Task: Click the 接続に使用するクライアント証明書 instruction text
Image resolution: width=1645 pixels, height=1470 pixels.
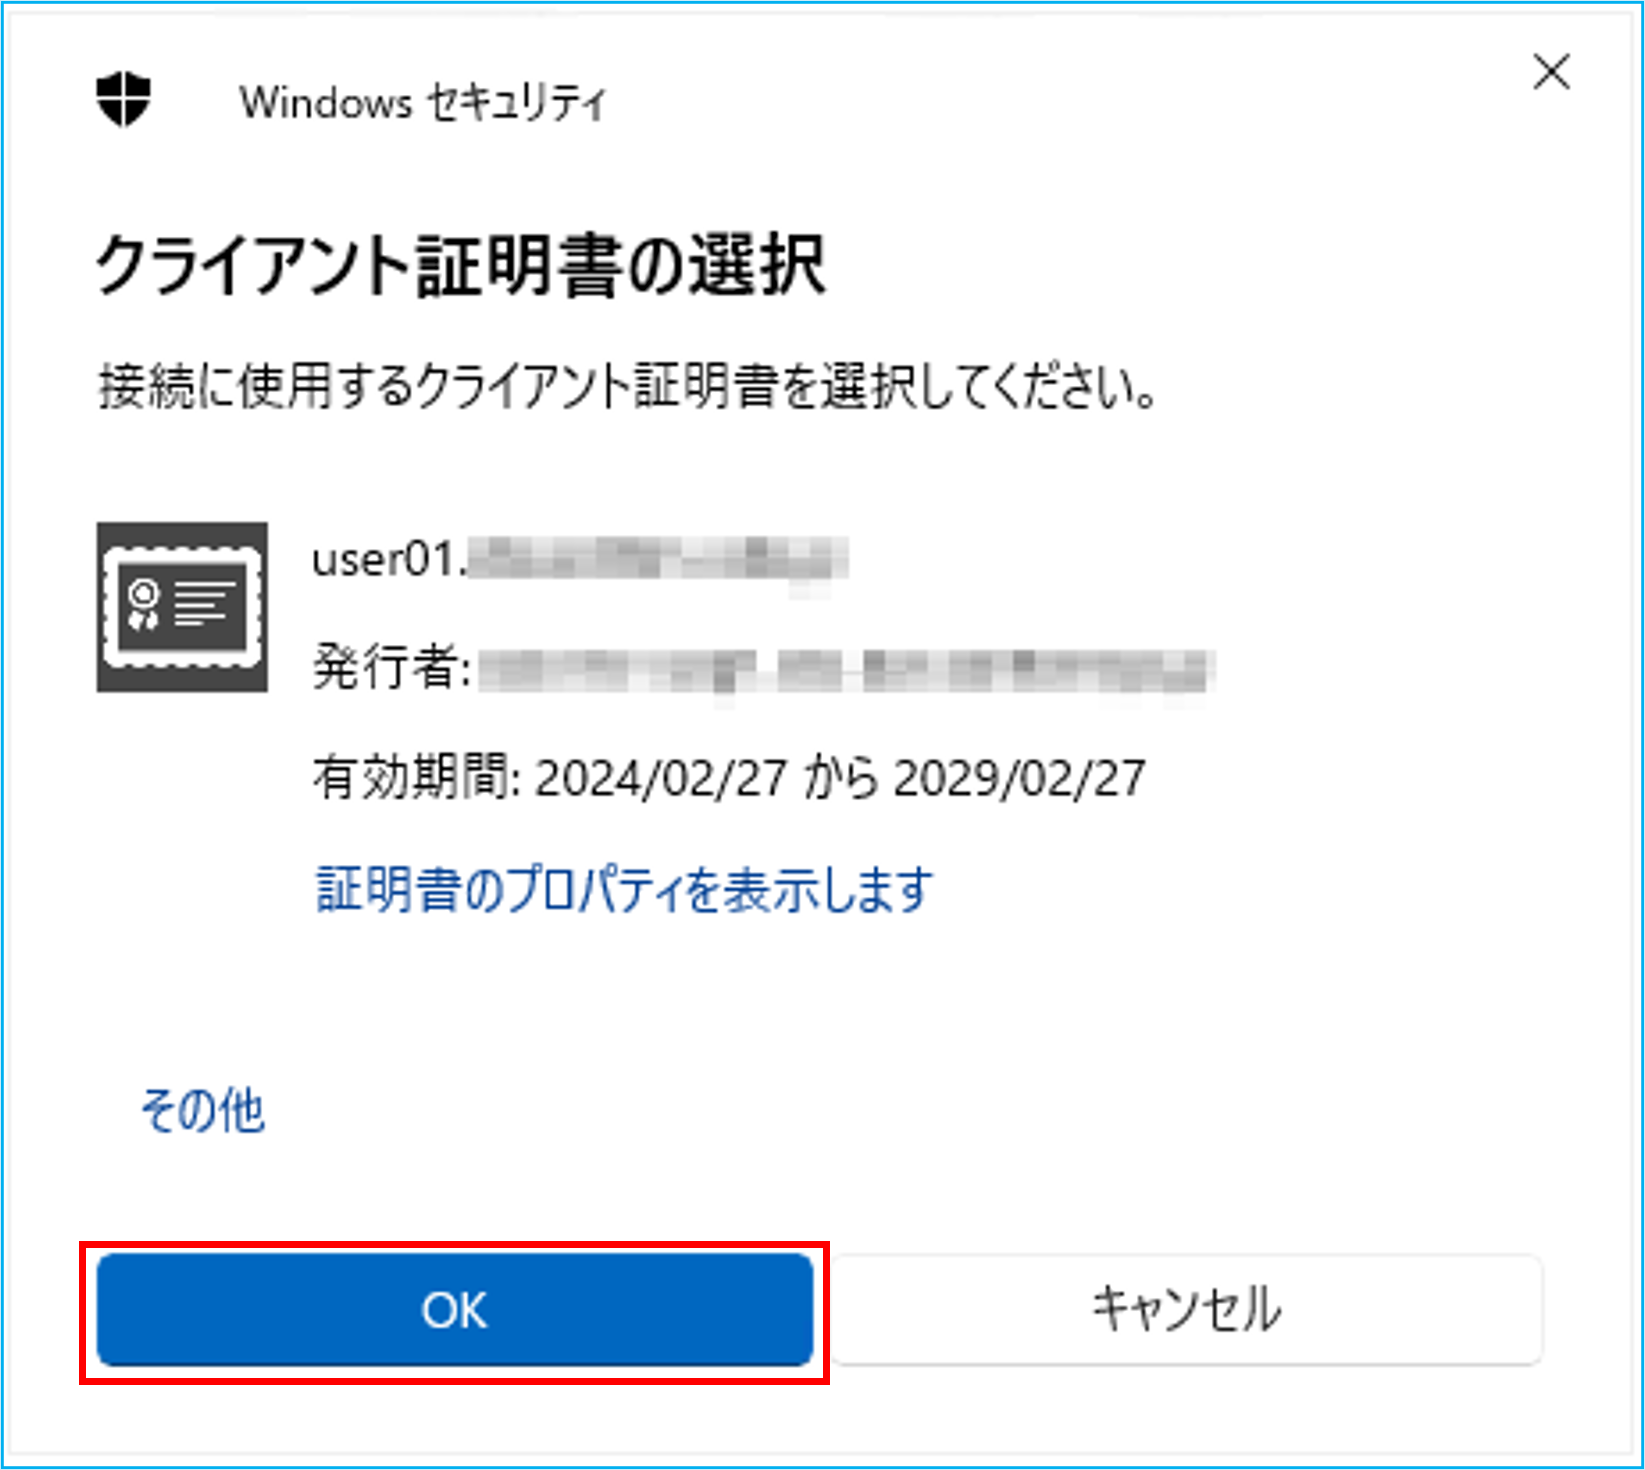Action: point(438,386)
